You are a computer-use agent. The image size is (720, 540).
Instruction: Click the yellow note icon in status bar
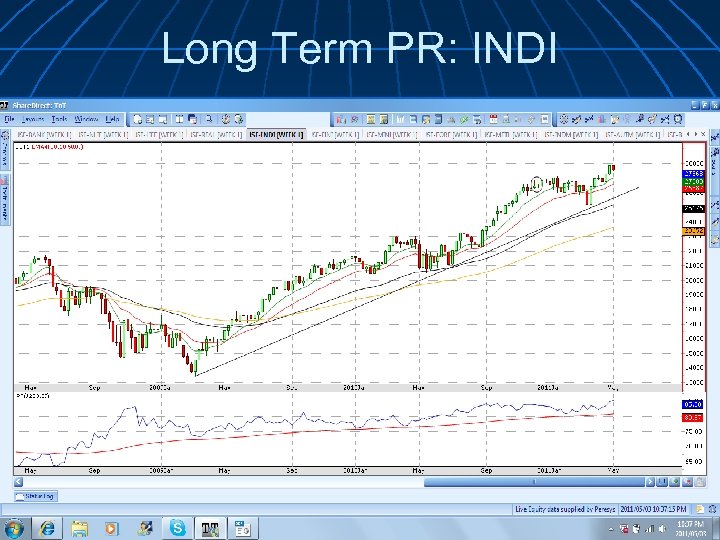click(x=699, y=509)
